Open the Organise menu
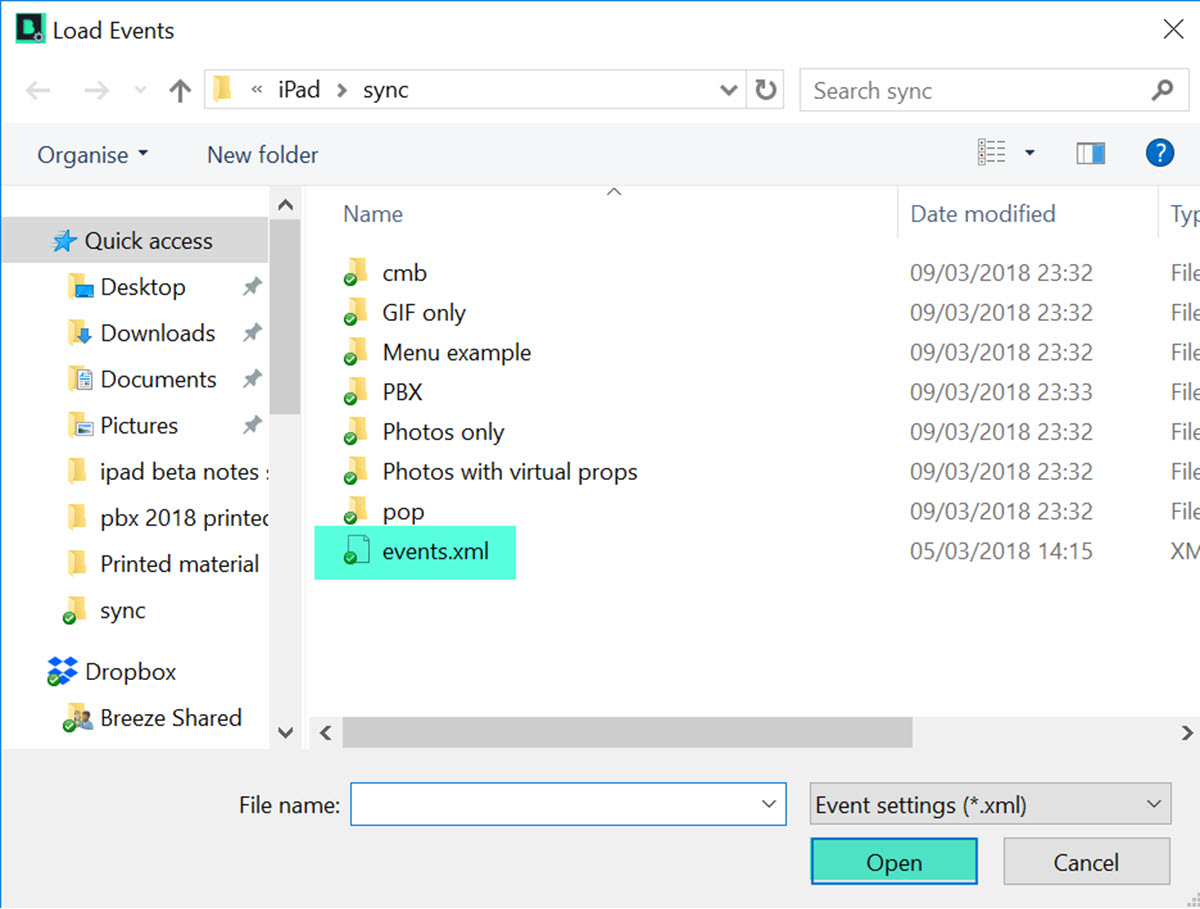Image resolution: width=1200 pixels, height=909 pixels. point(92,155)
